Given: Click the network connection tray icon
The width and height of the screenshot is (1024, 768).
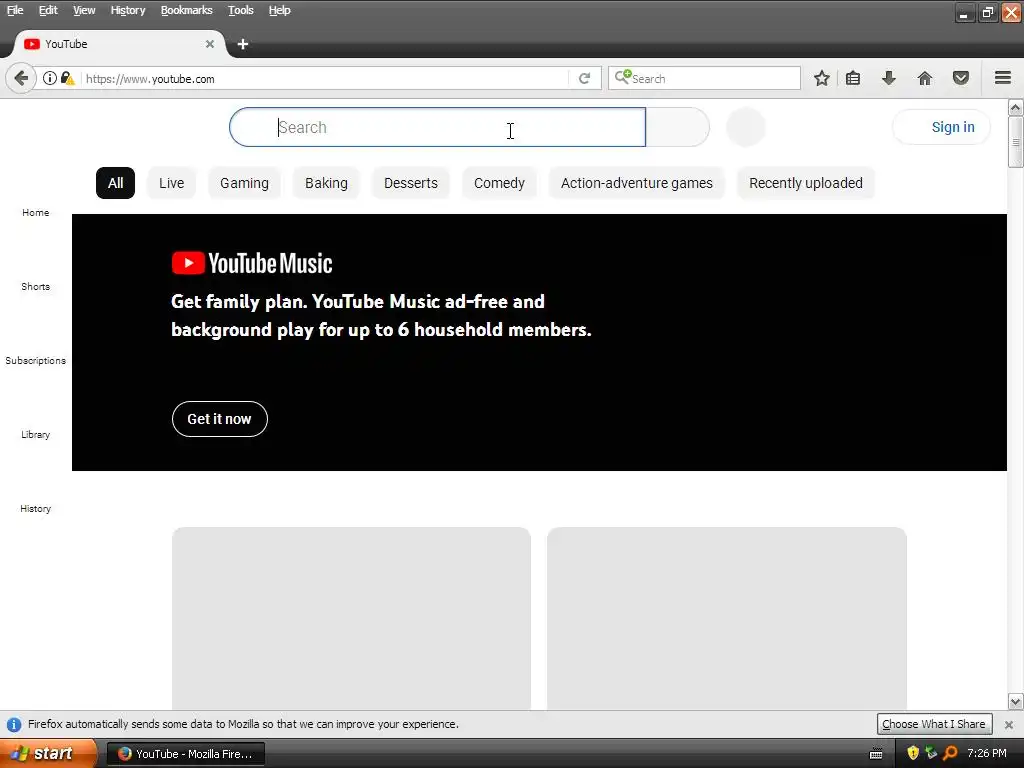Looking at the screenshot, I should (931, 753).
